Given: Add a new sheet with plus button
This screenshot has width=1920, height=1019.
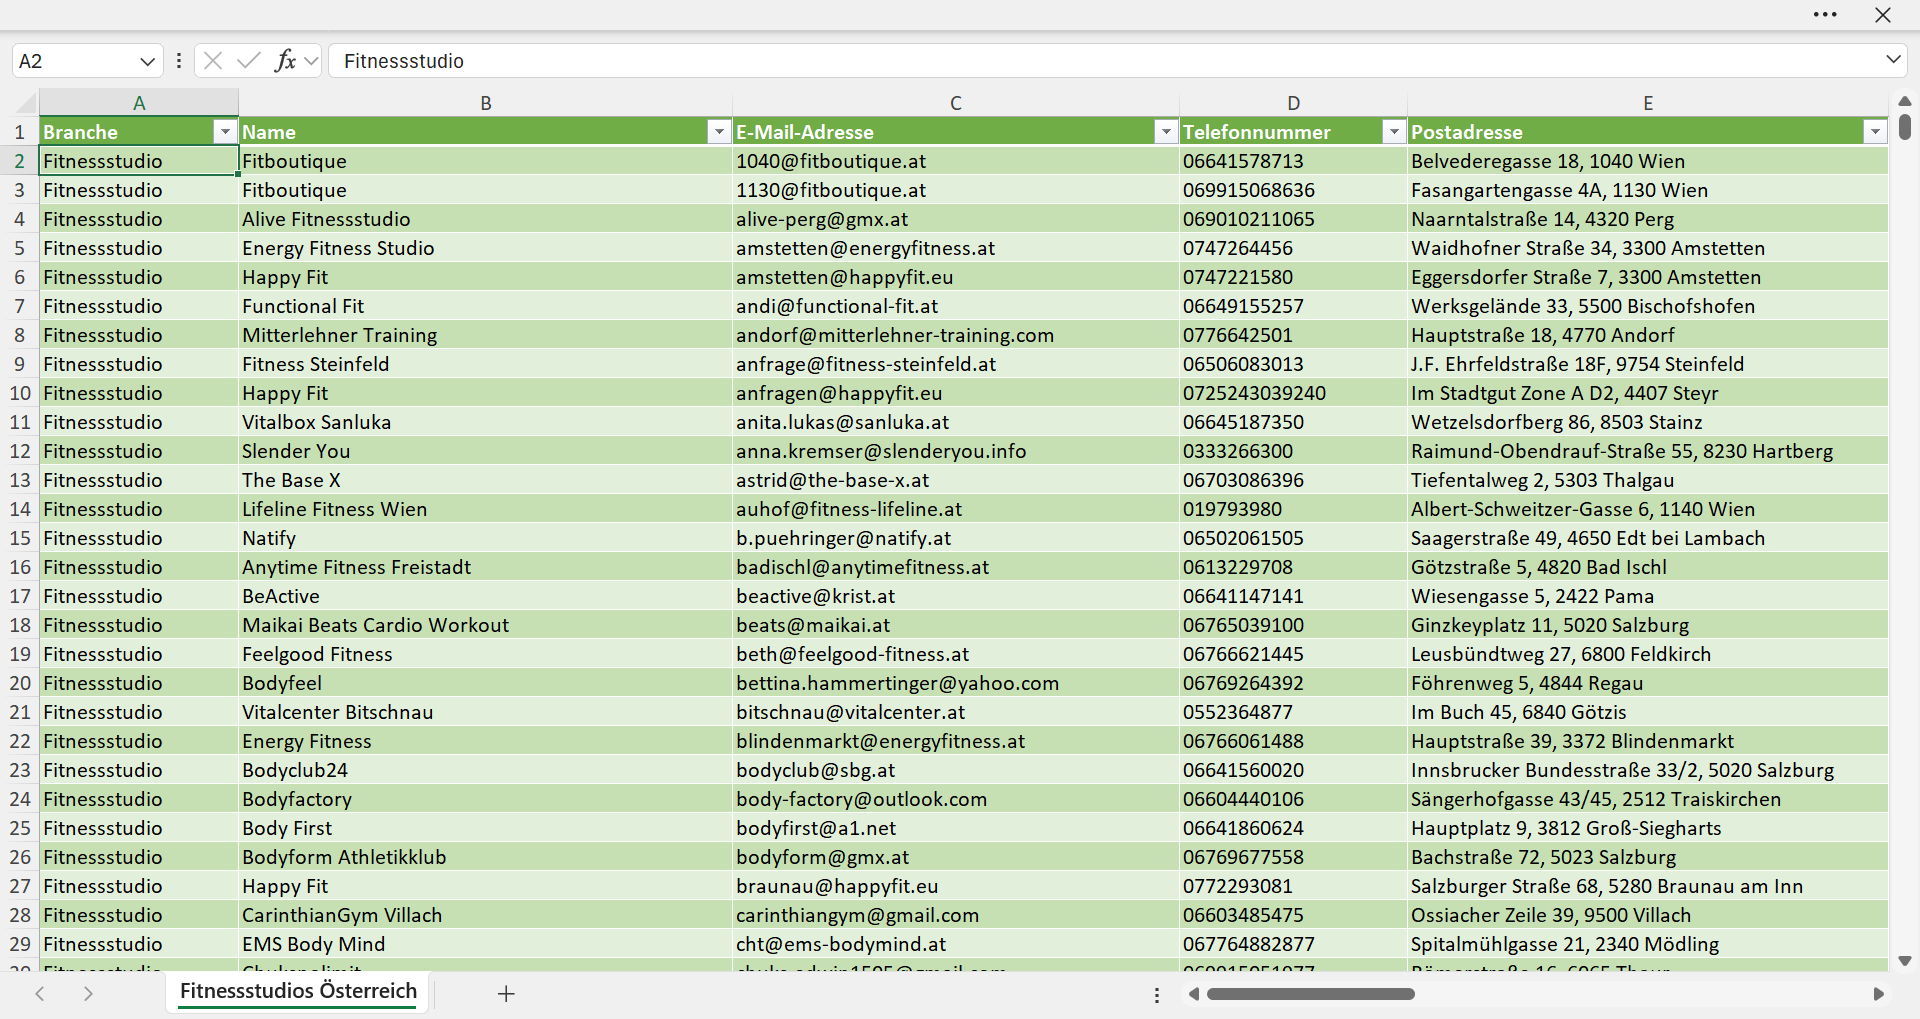Looking at the screenshot, I should tap(506, 993).
